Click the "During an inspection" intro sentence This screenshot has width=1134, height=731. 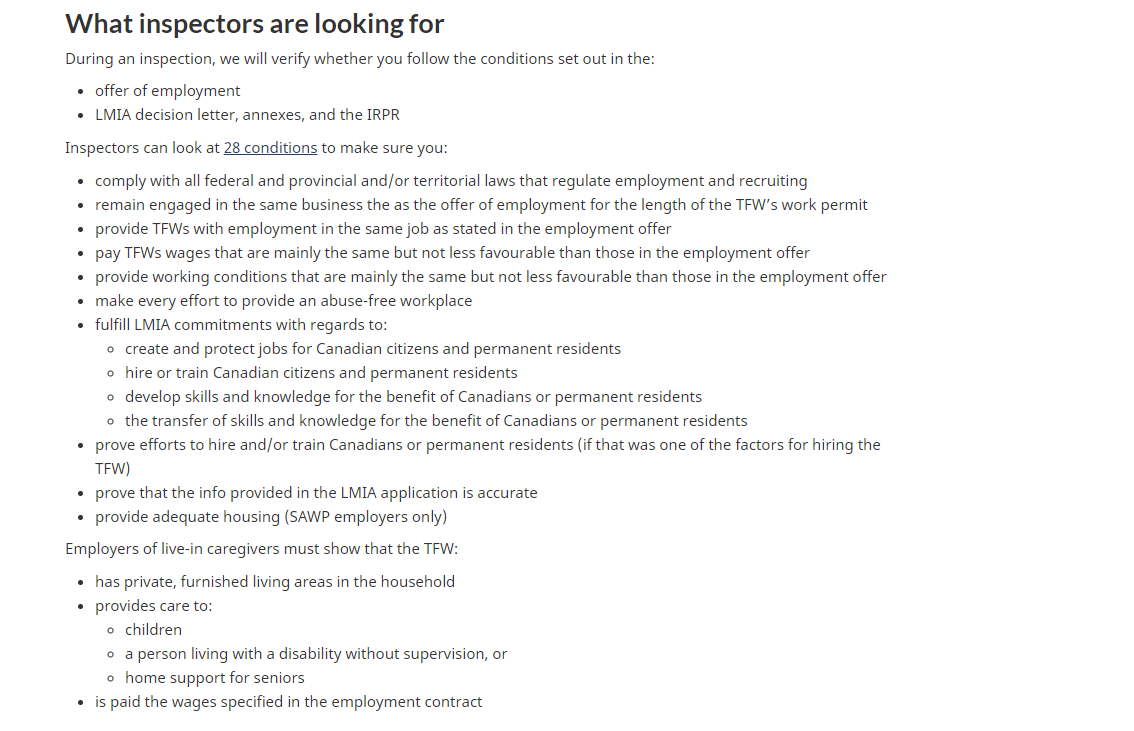click(x=360, y=58)
